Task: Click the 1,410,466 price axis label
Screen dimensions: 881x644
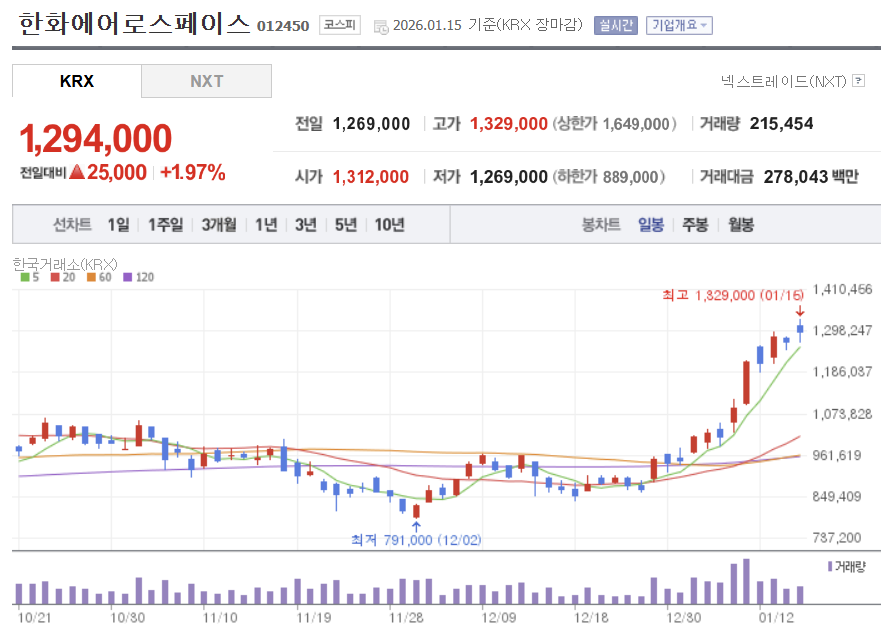Action: click(x=842, y=289)
